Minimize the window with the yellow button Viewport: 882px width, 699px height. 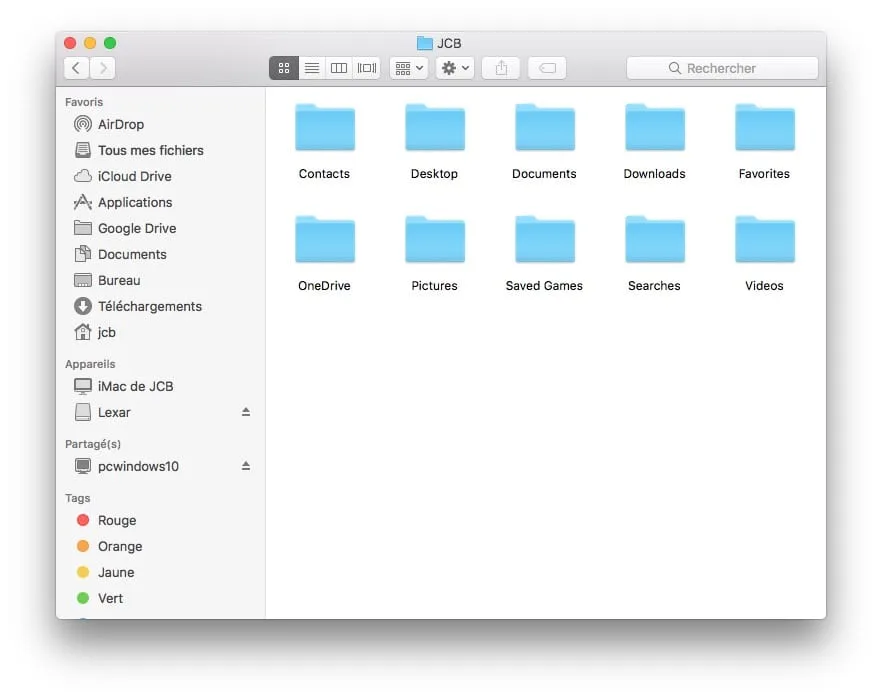[90, 43]
